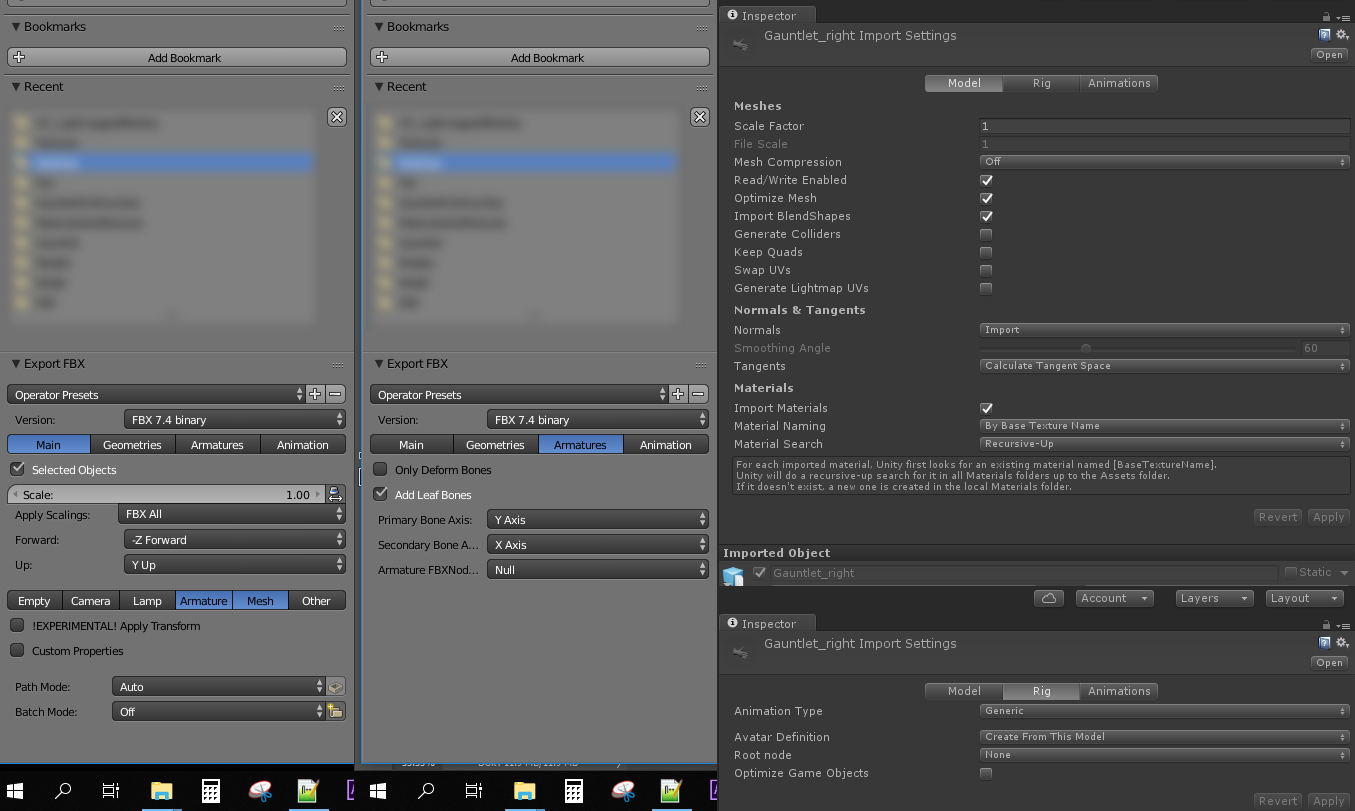This screenshot has width=1355, height=811.
Task: Disable Import BlendShapes
Action: (x=986, y=216)
